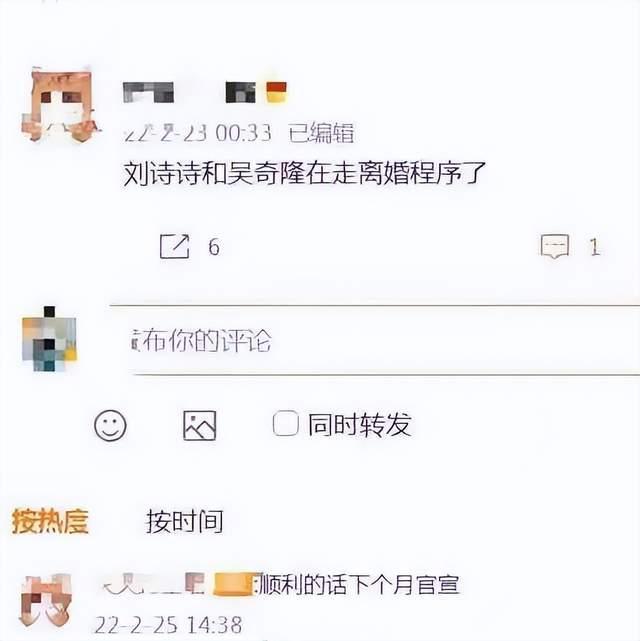The image size is (640, 641).
Task: Click the repost count 6
Action: [x=214, y=247]
